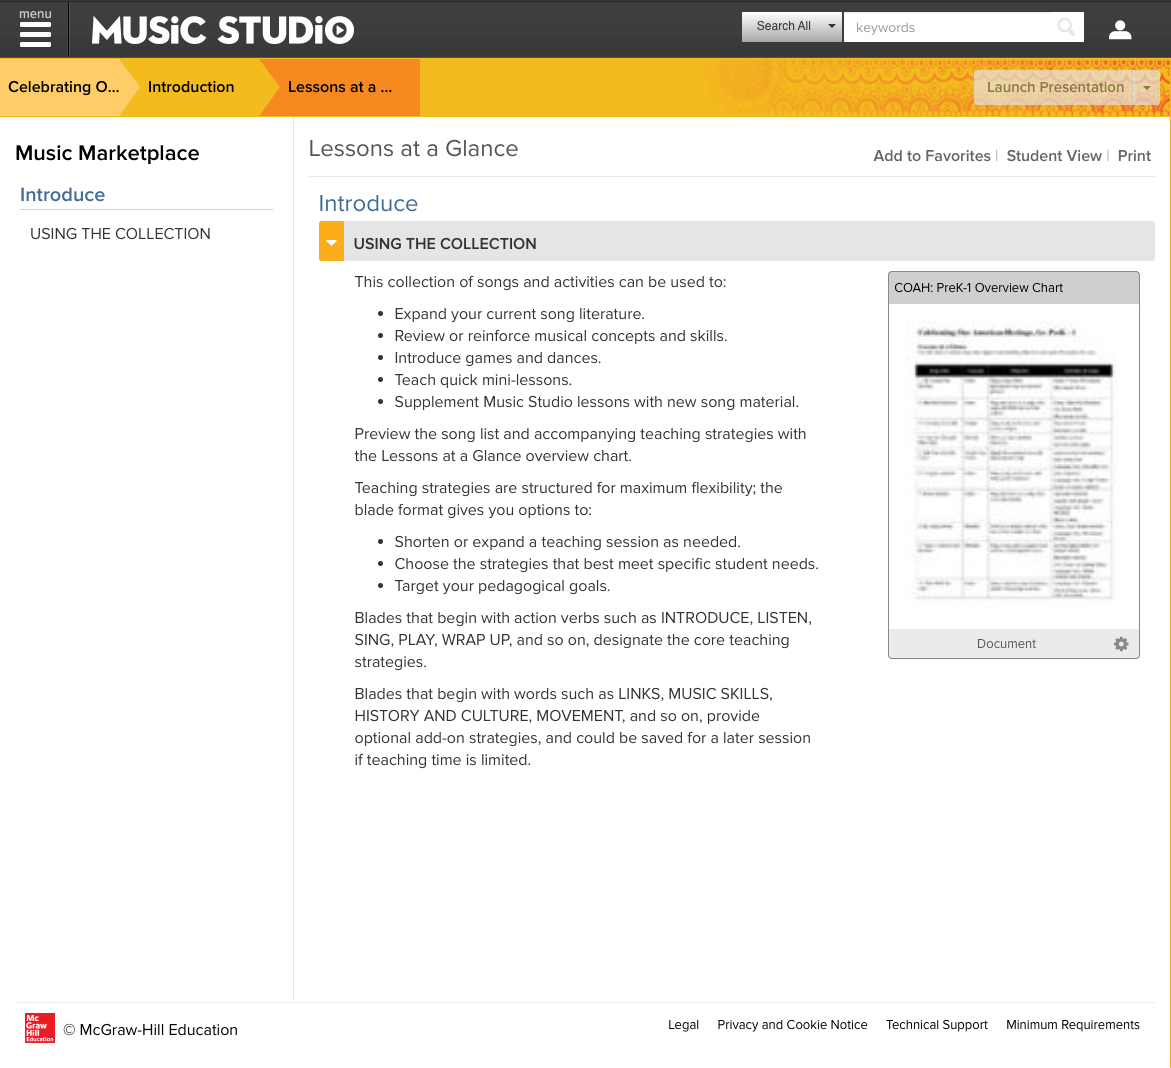This screenshot has width=1171, height=1068.
Task: Open the PreK-1 Overview Chart thumbnail
Action: click(x=1013, y=466)
